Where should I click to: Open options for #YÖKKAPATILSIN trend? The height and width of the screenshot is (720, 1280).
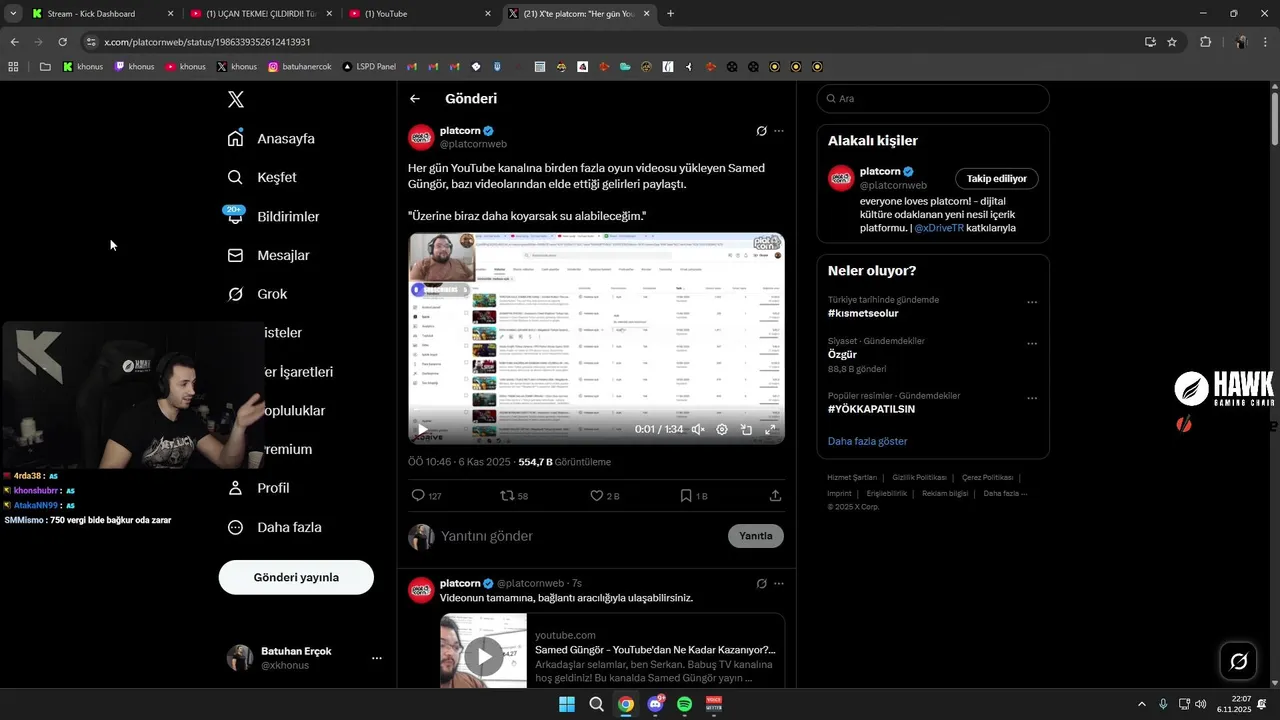[1032, 398]
